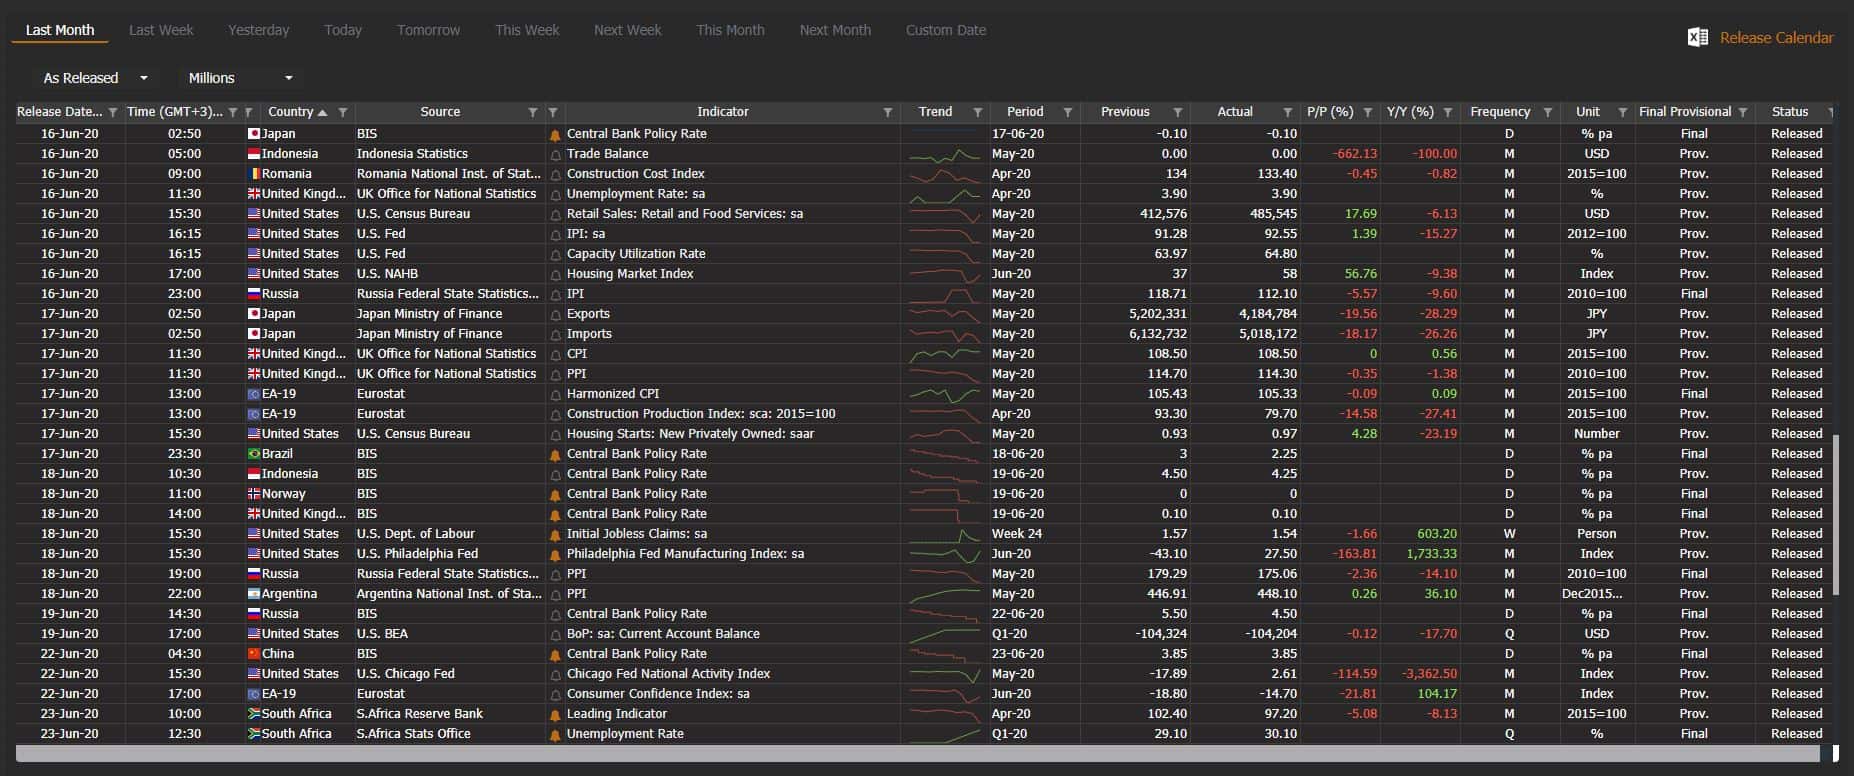Click the vertical scrollbar thumb

tap(1836, 514)
